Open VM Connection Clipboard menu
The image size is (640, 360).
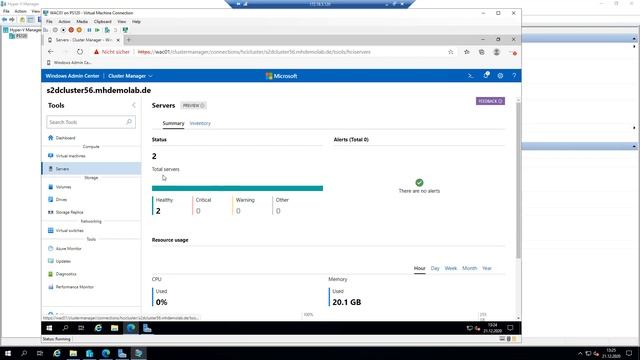102,22
